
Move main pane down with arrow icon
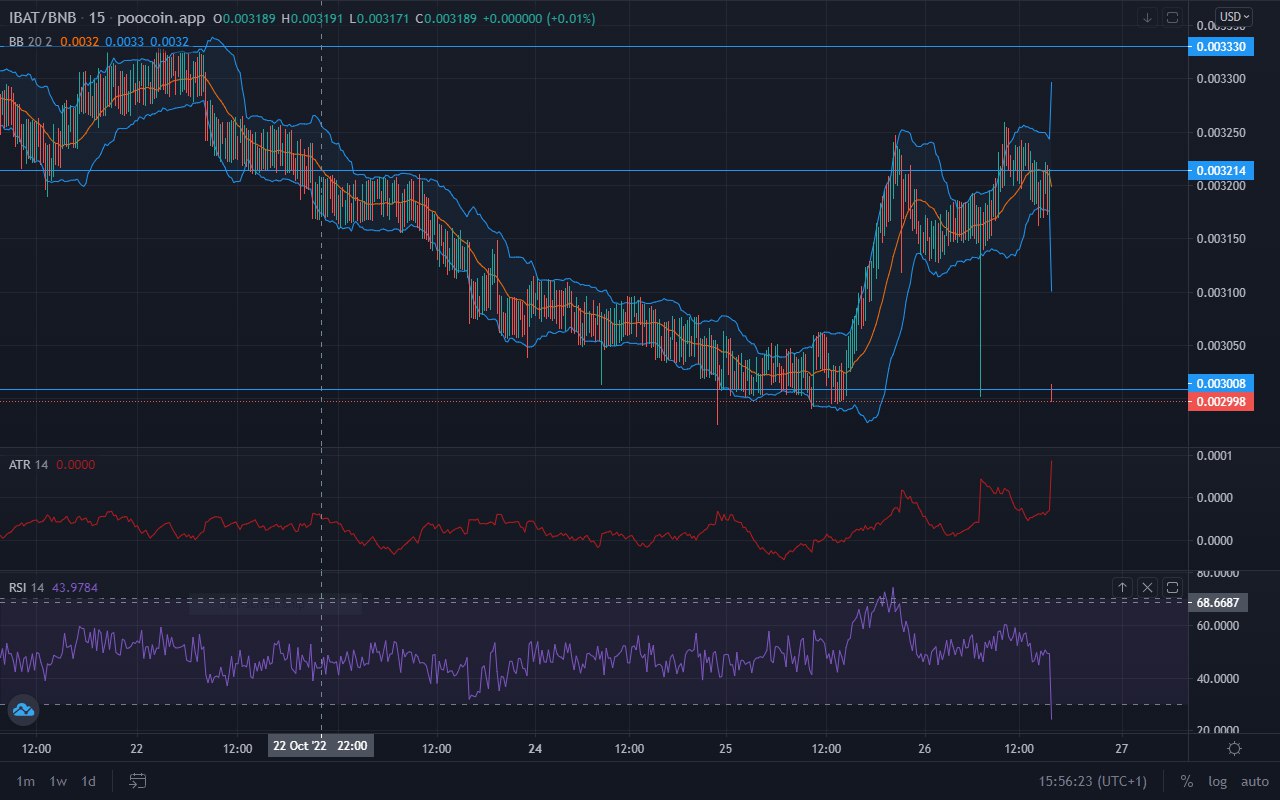tap(1147, 17)
